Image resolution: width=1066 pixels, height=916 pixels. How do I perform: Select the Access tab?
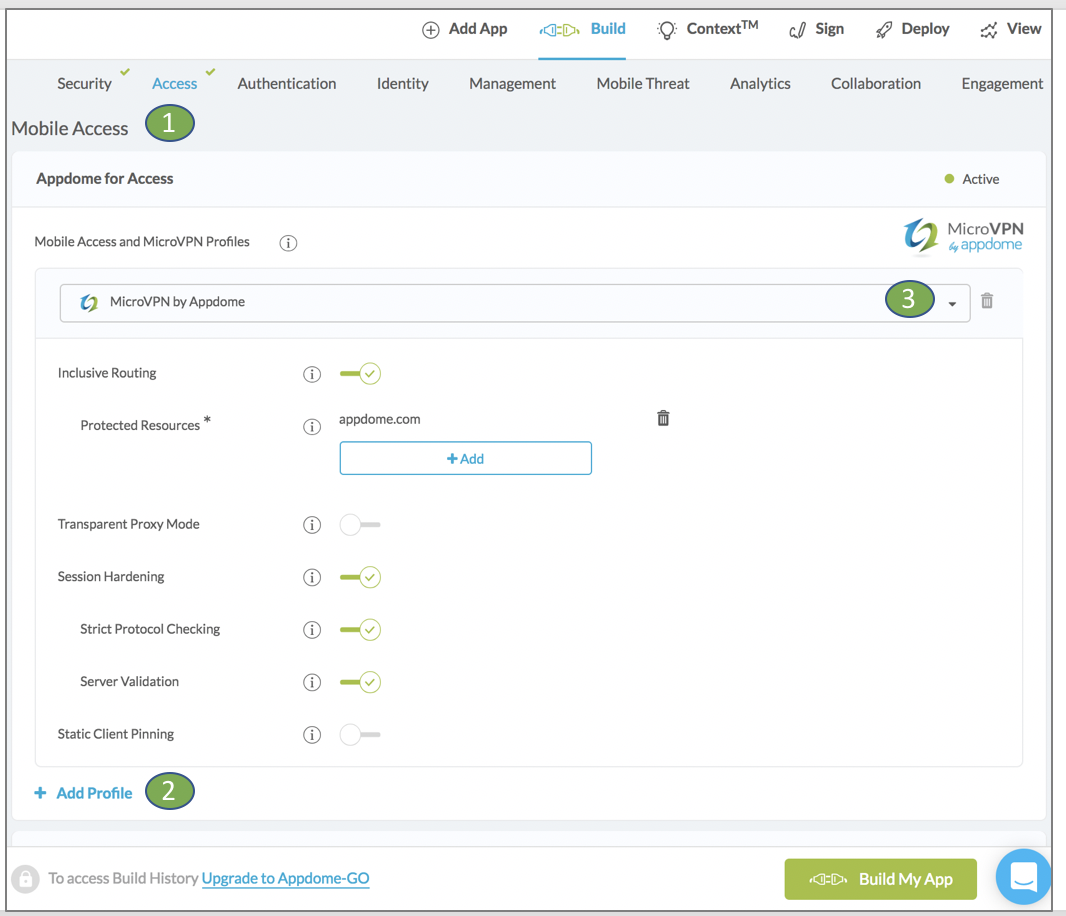tap(175, 84)
